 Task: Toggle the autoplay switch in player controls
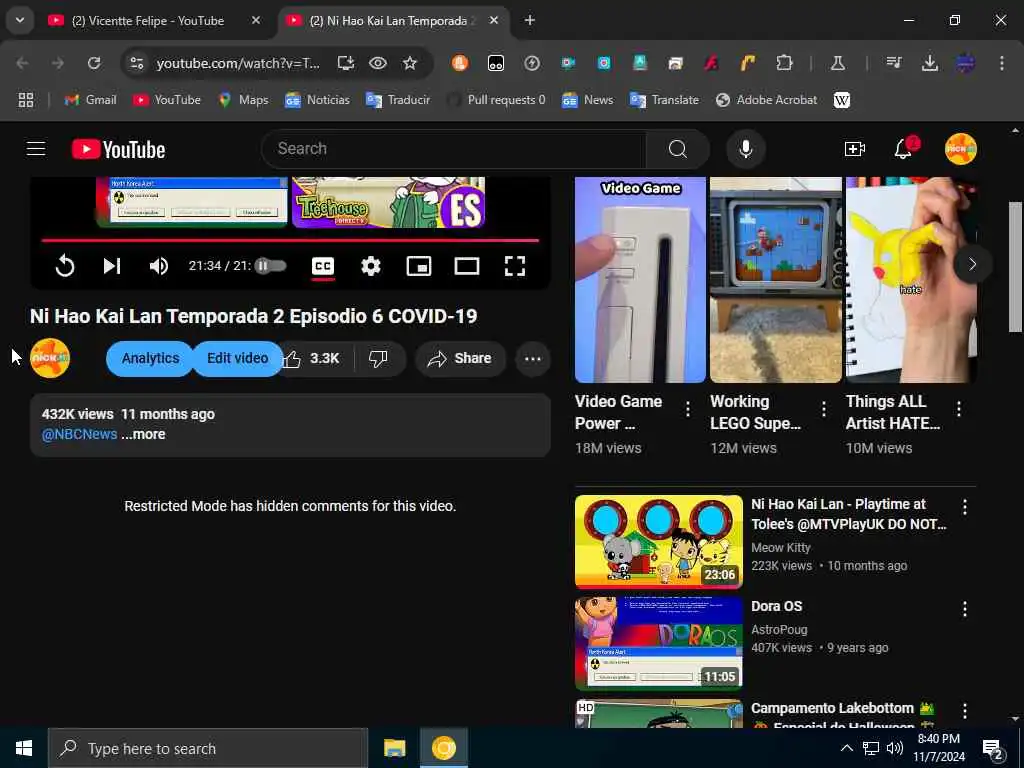click(x=270, y=266)
